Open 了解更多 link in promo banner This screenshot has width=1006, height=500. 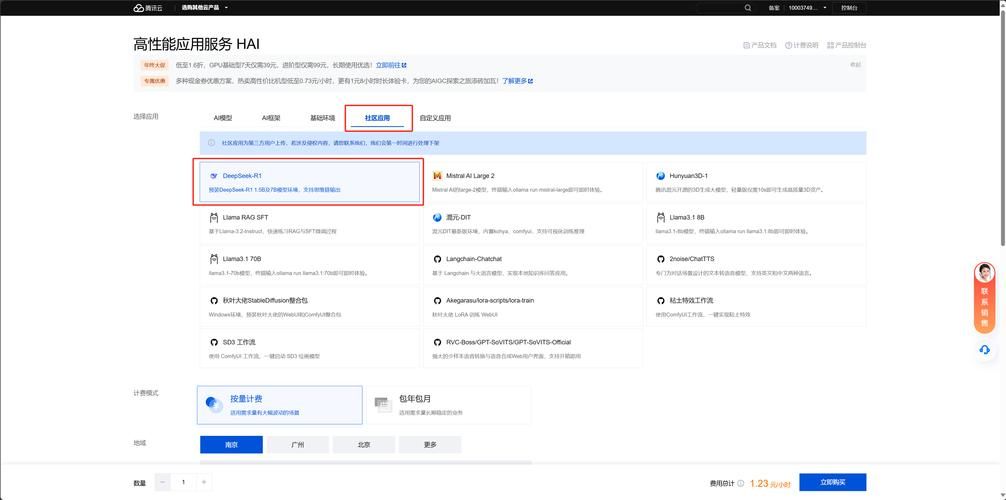(x=517, y=81)
